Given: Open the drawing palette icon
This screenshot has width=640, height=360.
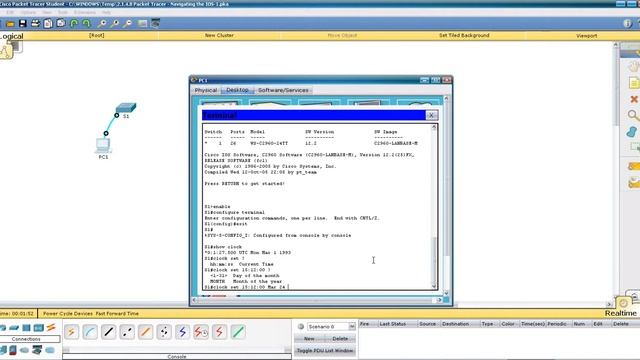Looking at the screenshot, I should coord(142,24).
